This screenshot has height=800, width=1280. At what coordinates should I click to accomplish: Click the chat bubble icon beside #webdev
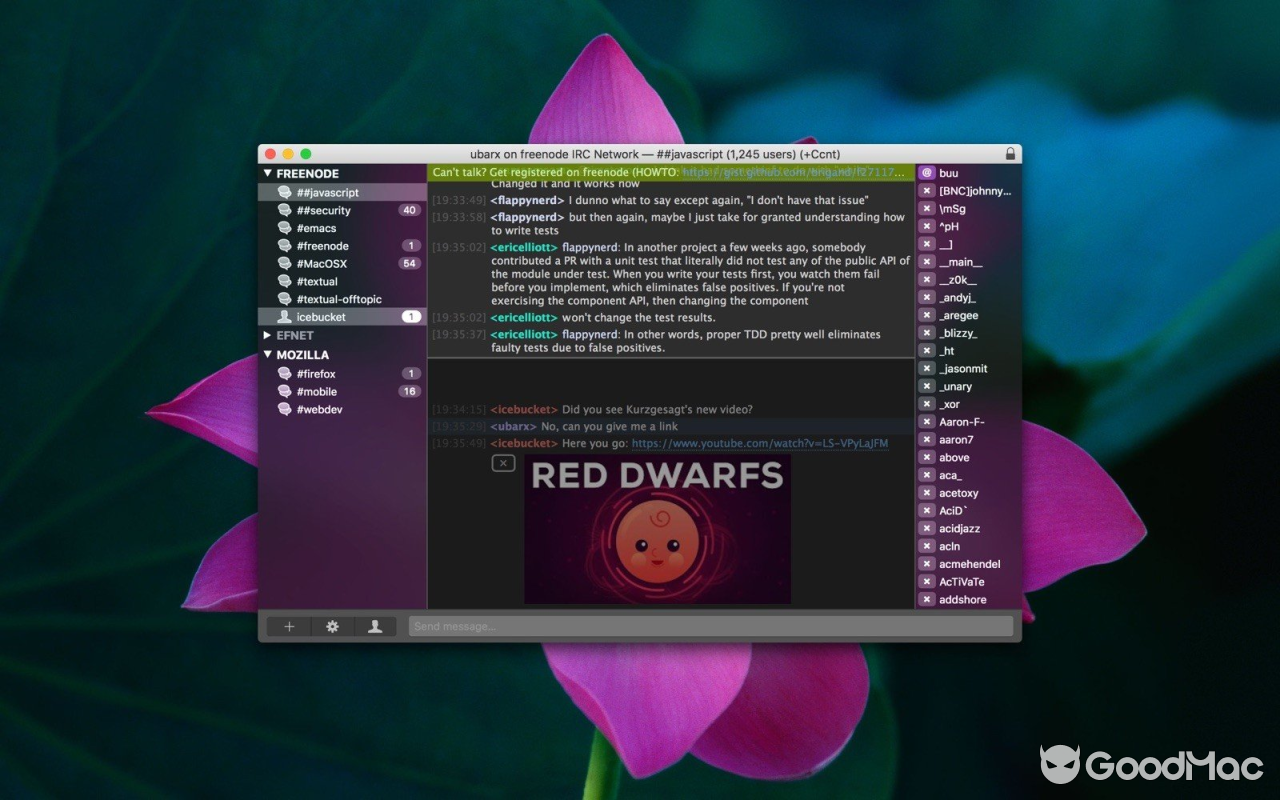coord(285,409)
